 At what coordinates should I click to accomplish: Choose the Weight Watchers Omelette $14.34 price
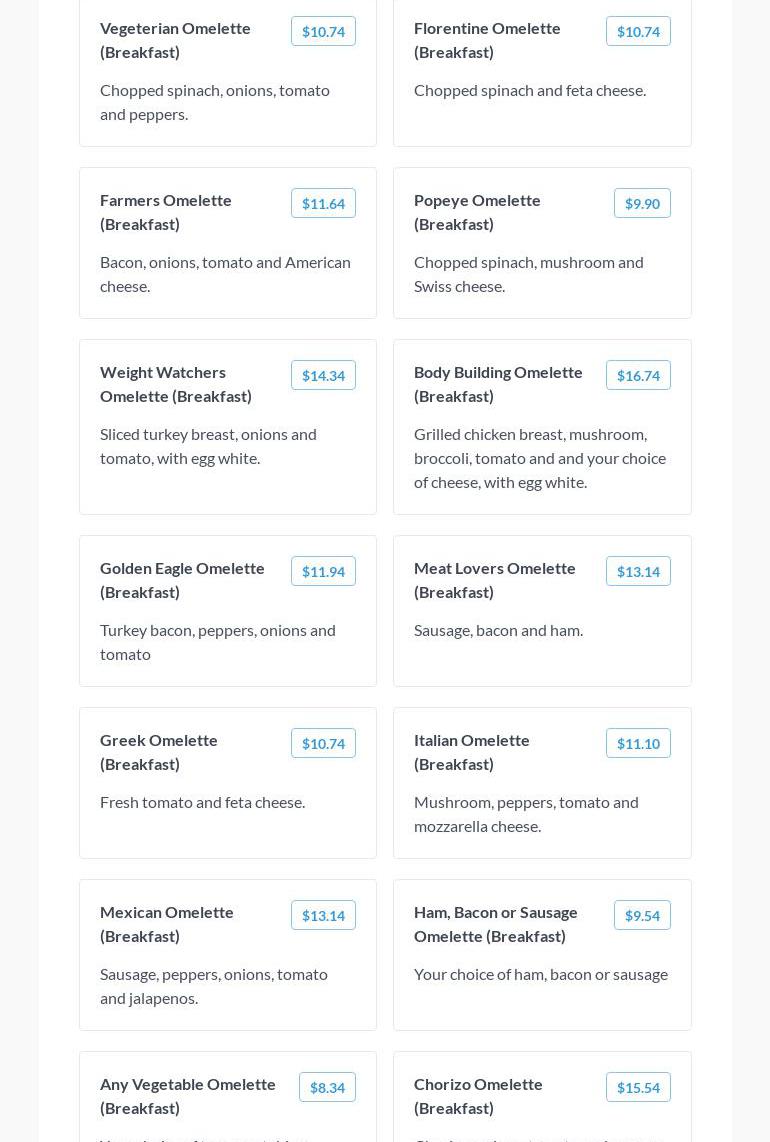click(x=323, y=376)
